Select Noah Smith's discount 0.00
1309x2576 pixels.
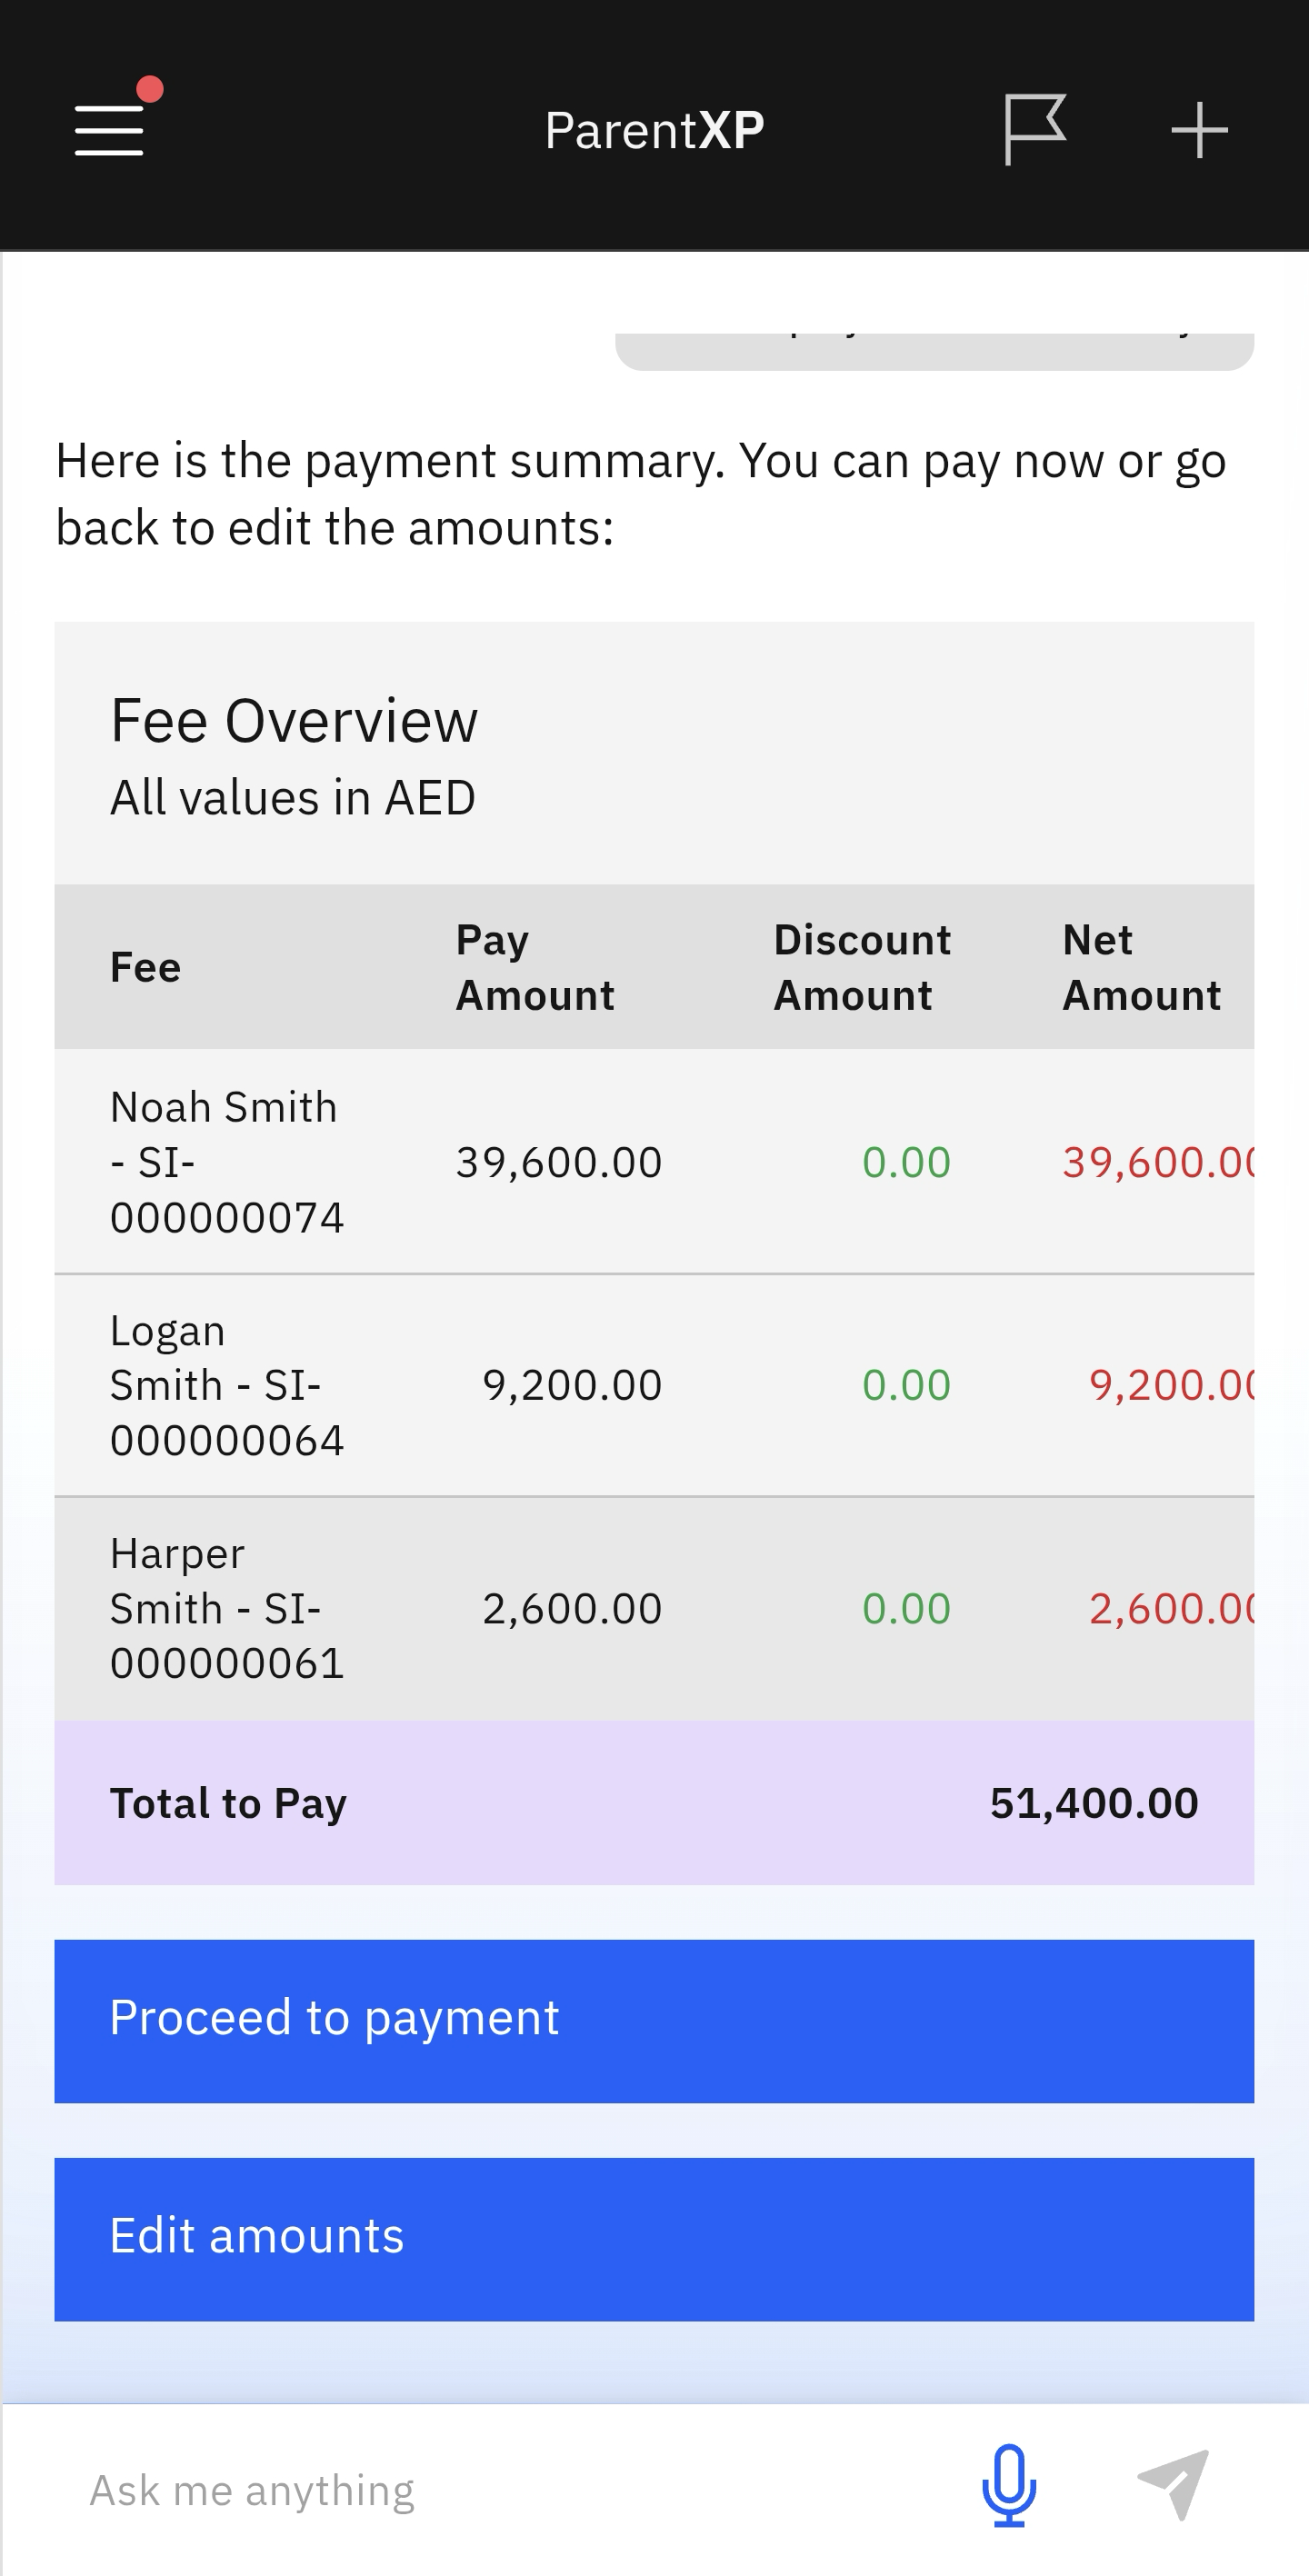coord(906,1162)
